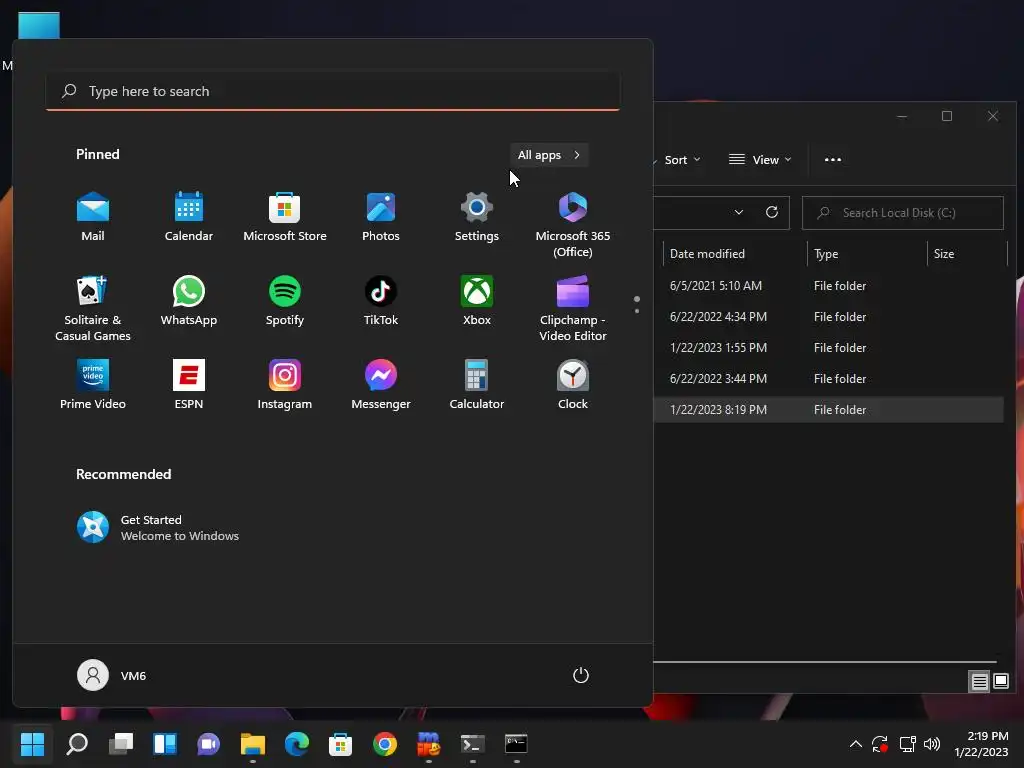Switch File Explorer to details view
This screenshot has width=1024, height=768.
[x=979, y=682]
